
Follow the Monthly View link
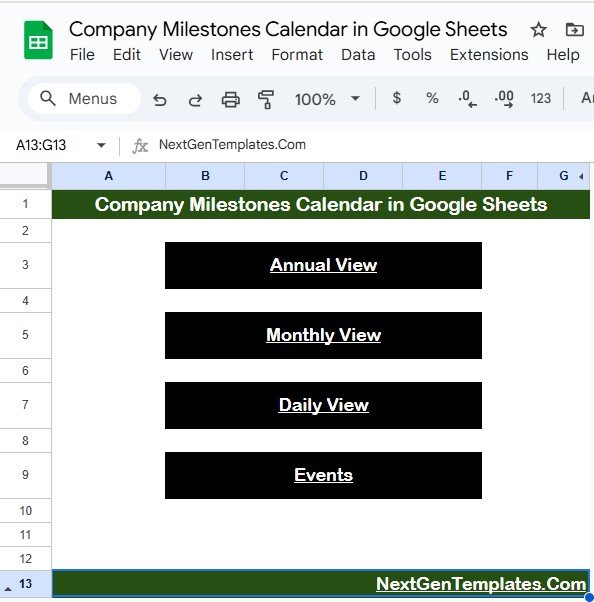[323, 335]
